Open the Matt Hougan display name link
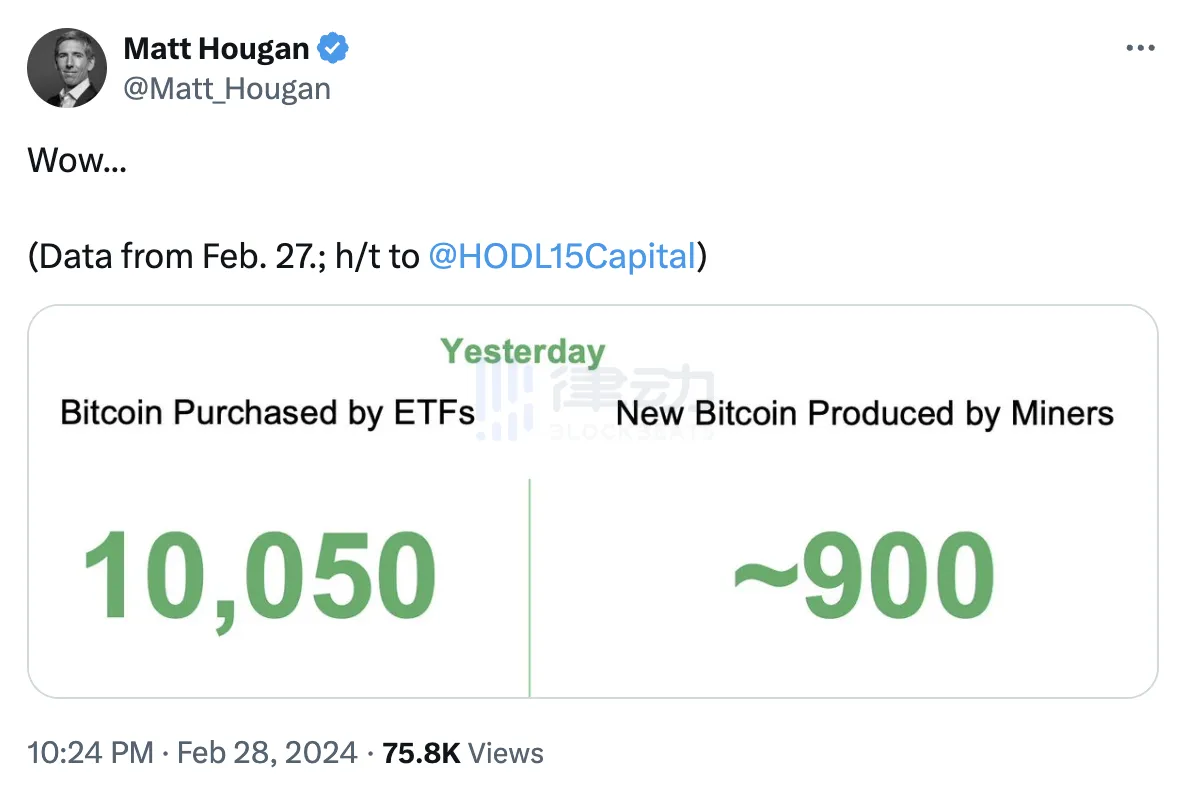Image resolution: width=1190 pixels, height=796 pixels. click(216, 48)
